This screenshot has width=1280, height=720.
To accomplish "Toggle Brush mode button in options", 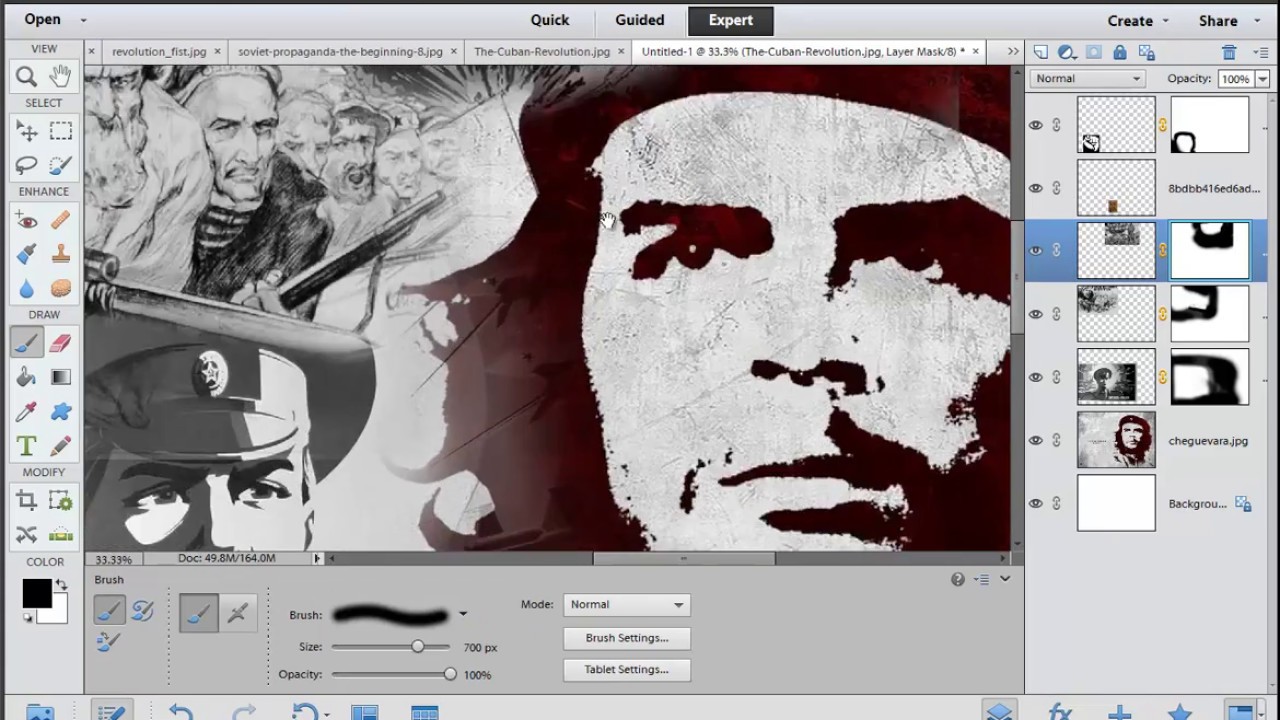I will point(199,613).
